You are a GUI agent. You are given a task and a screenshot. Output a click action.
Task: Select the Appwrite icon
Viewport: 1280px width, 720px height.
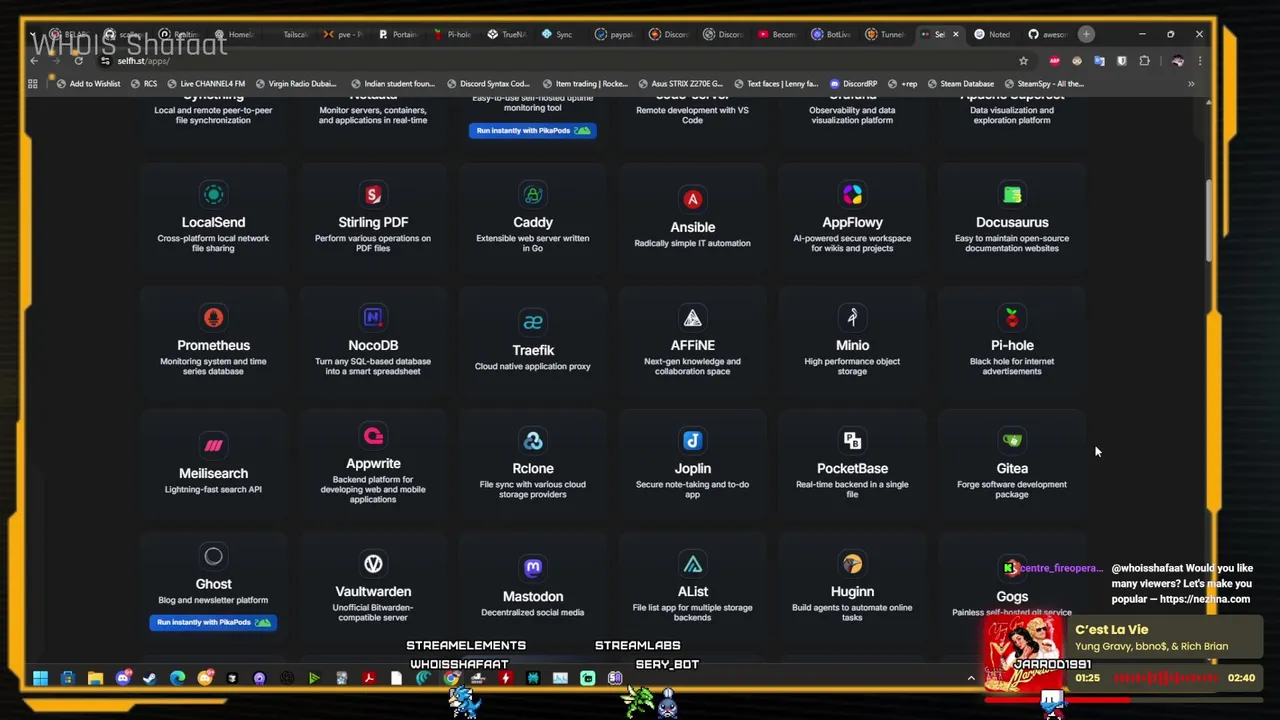pyautogui.click(x=373, y=435)
